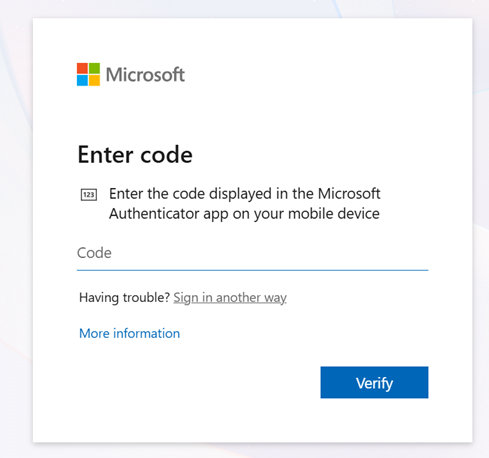
Task: Click the blue underline of the Code field
Action: point(252,270)
